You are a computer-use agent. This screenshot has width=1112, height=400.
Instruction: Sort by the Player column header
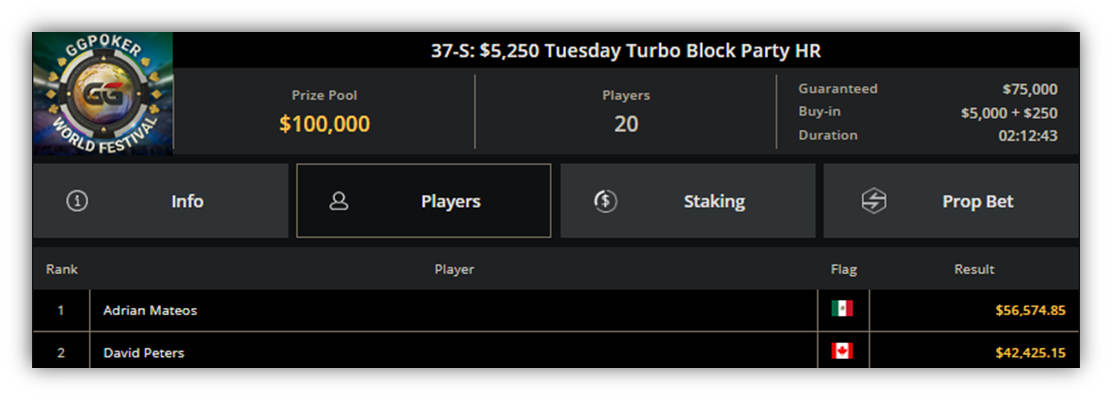pos(455,270)
